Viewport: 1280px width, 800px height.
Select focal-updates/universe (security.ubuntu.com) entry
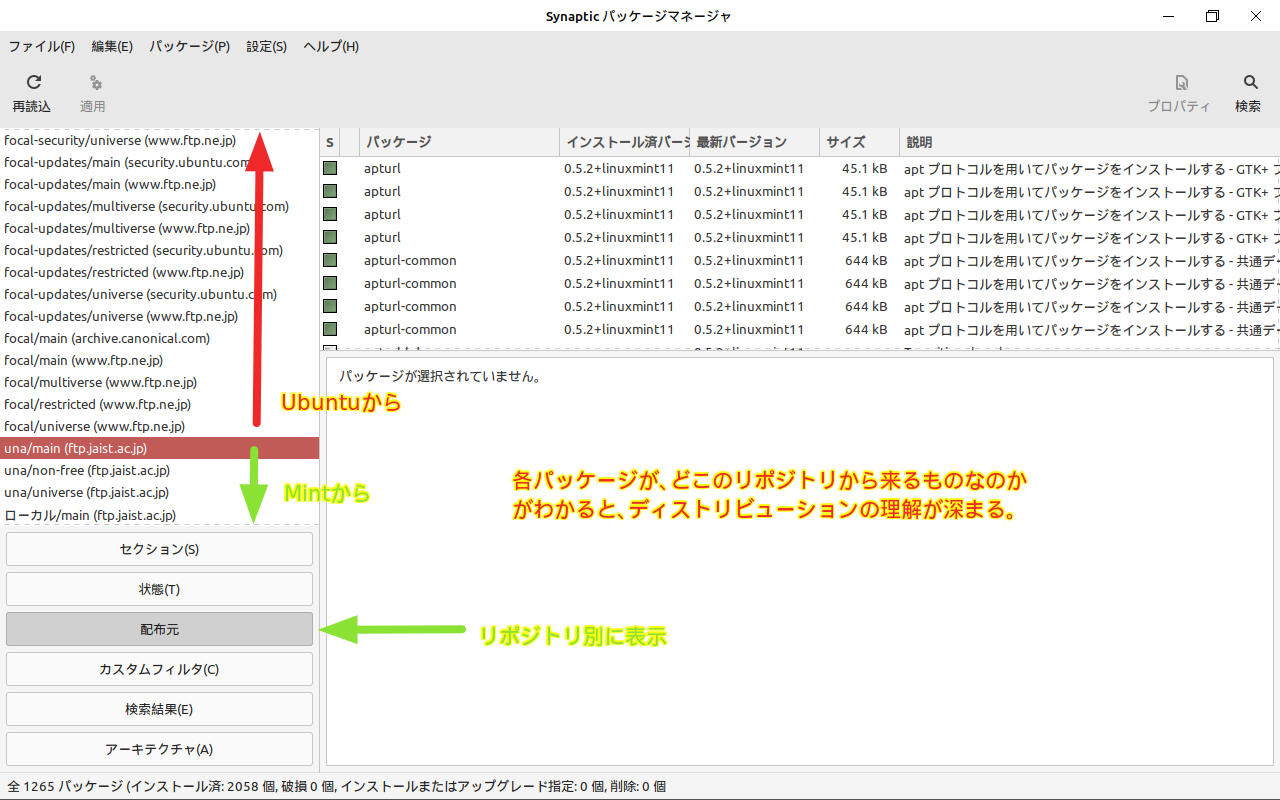[x=160, y=294]
